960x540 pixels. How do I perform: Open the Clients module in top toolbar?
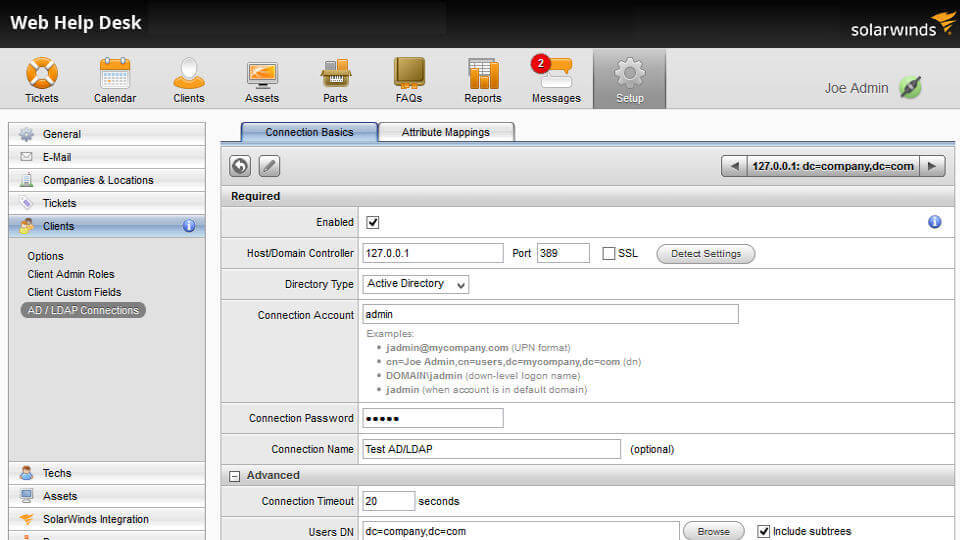[x=189, y=80]
